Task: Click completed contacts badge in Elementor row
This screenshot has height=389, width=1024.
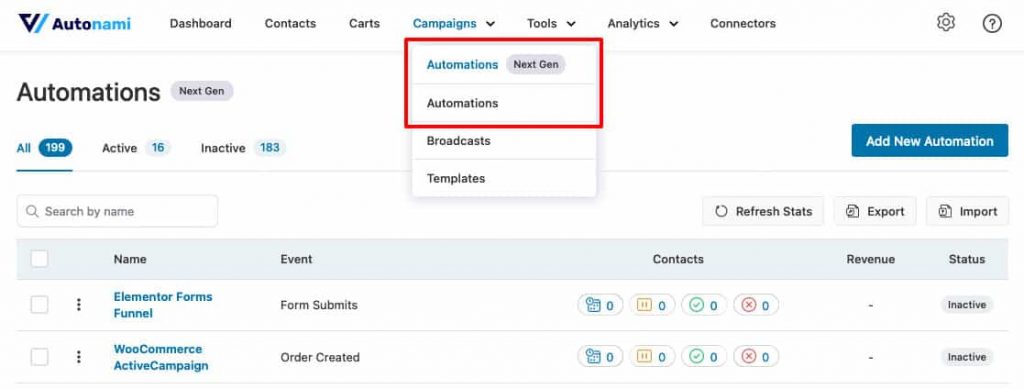Action: pos(703,305)
